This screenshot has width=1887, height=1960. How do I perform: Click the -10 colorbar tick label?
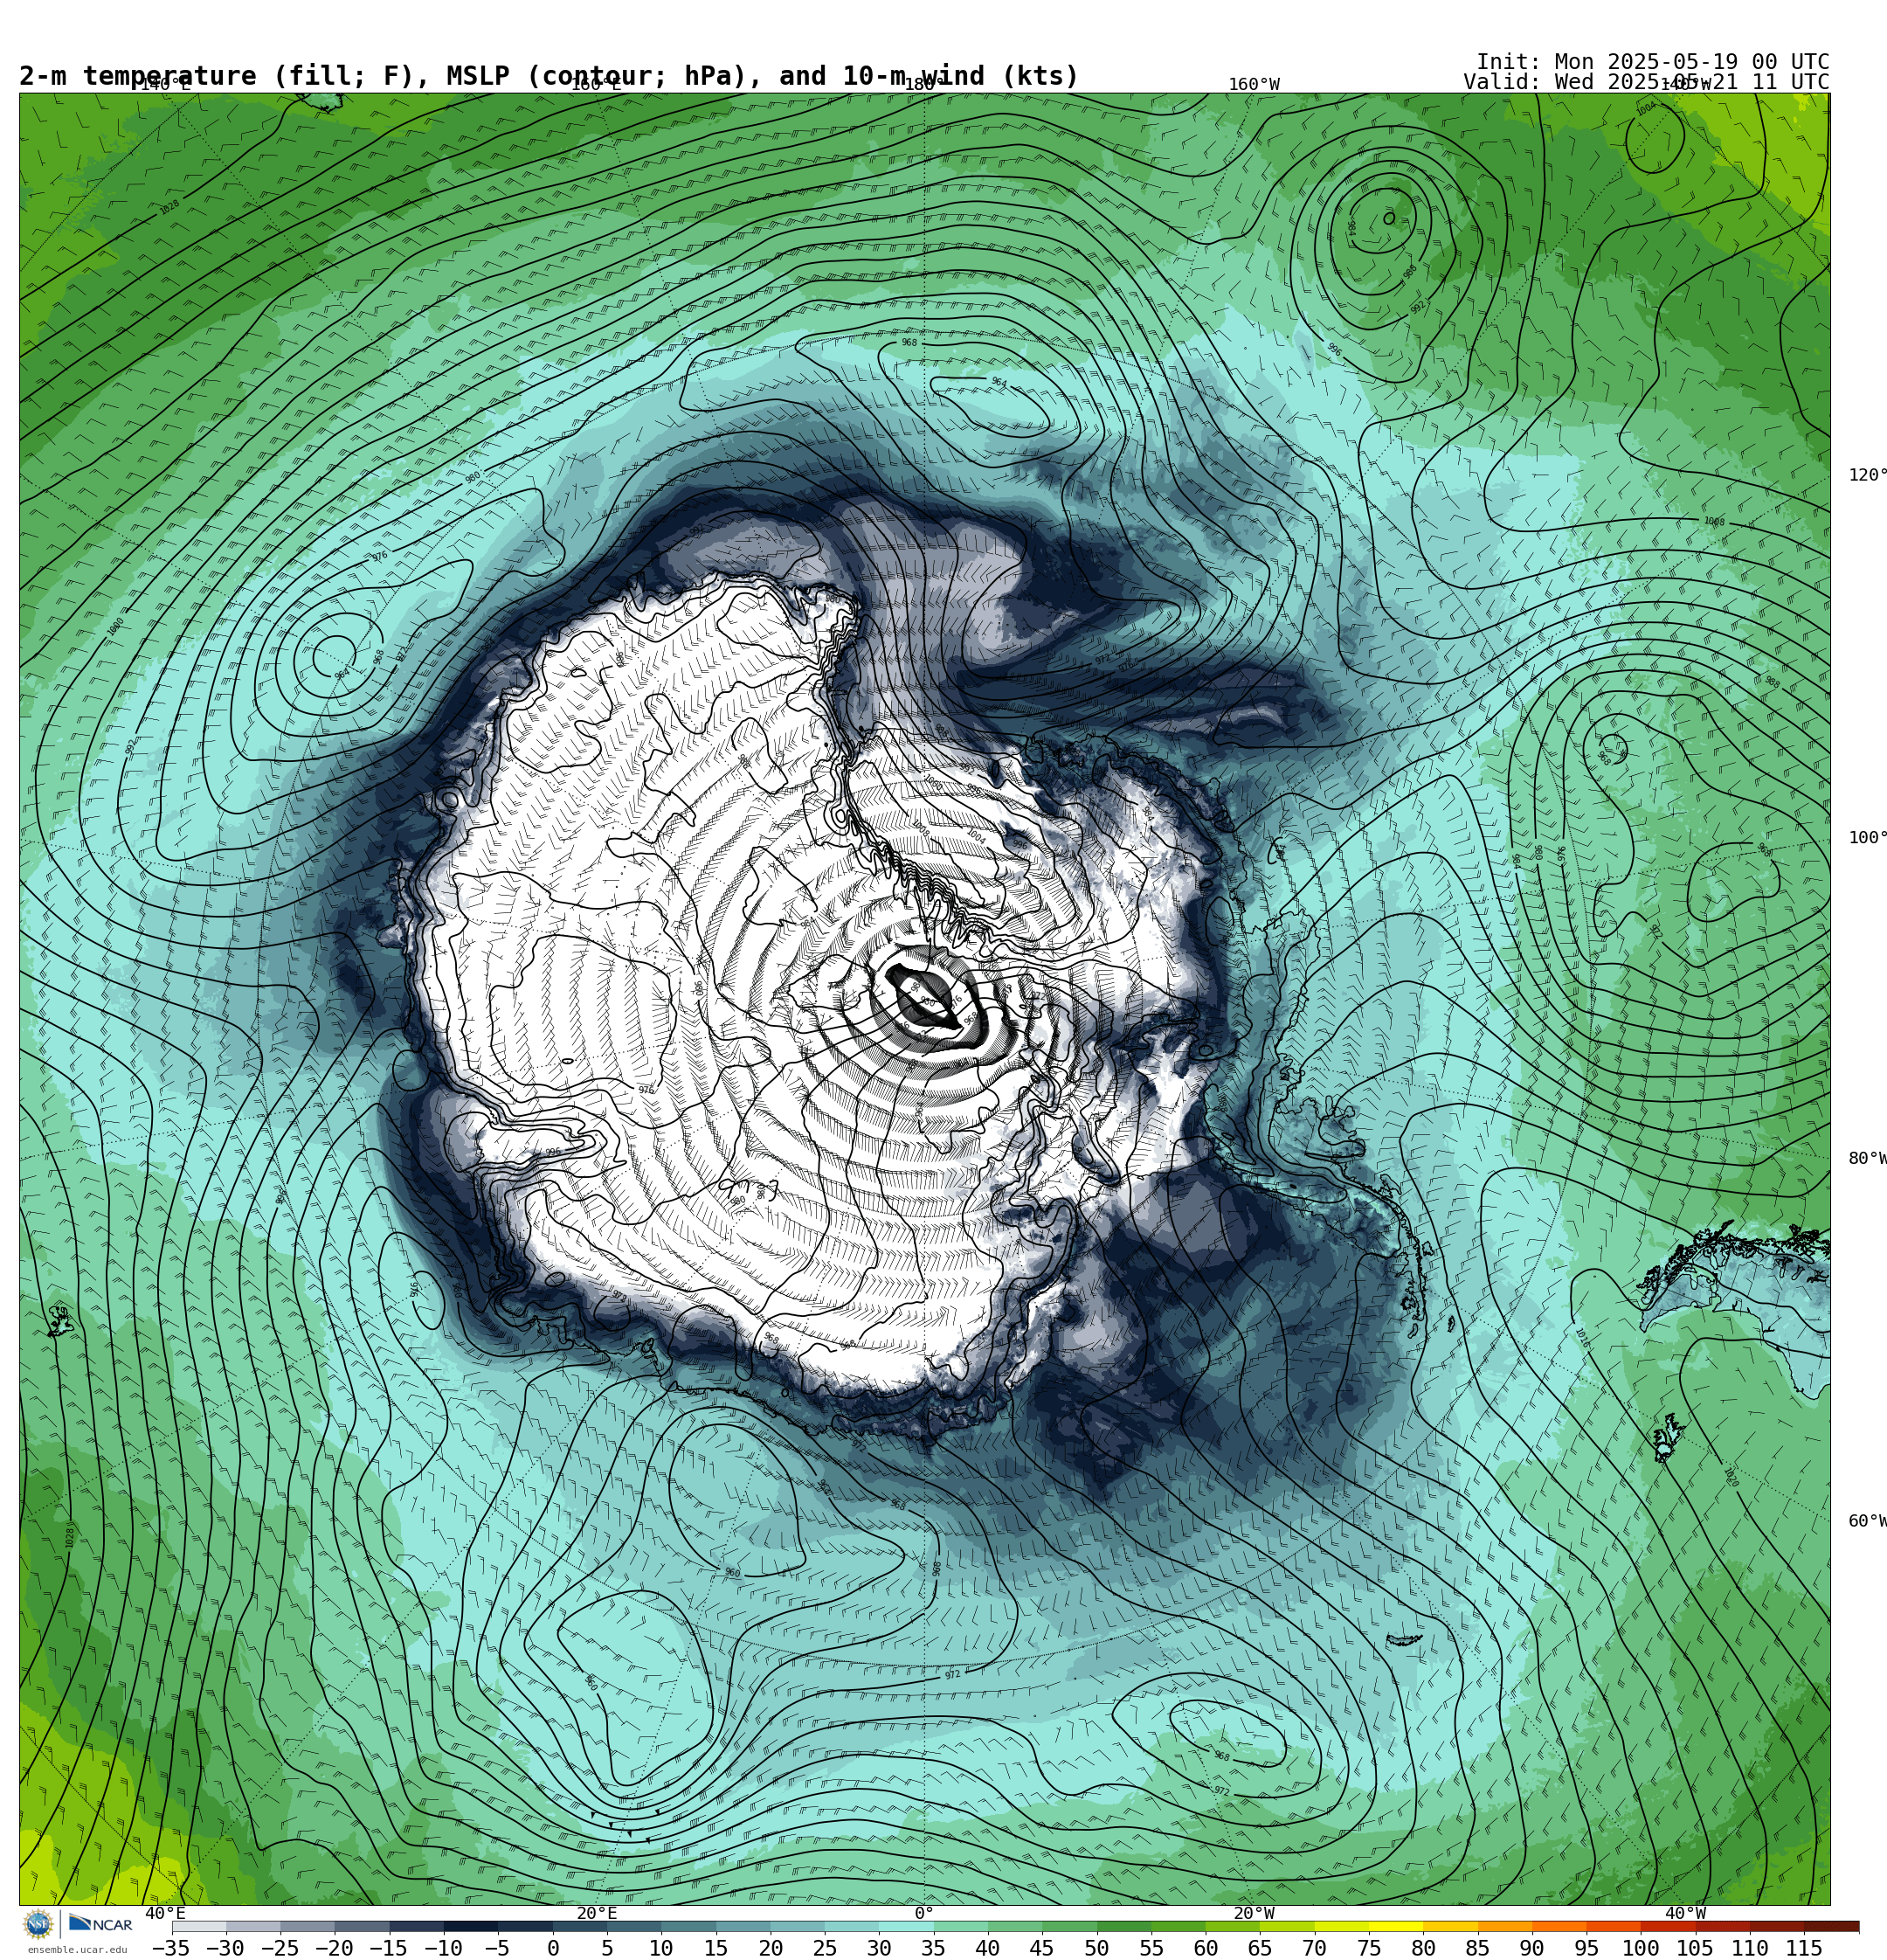[443, 1948]
